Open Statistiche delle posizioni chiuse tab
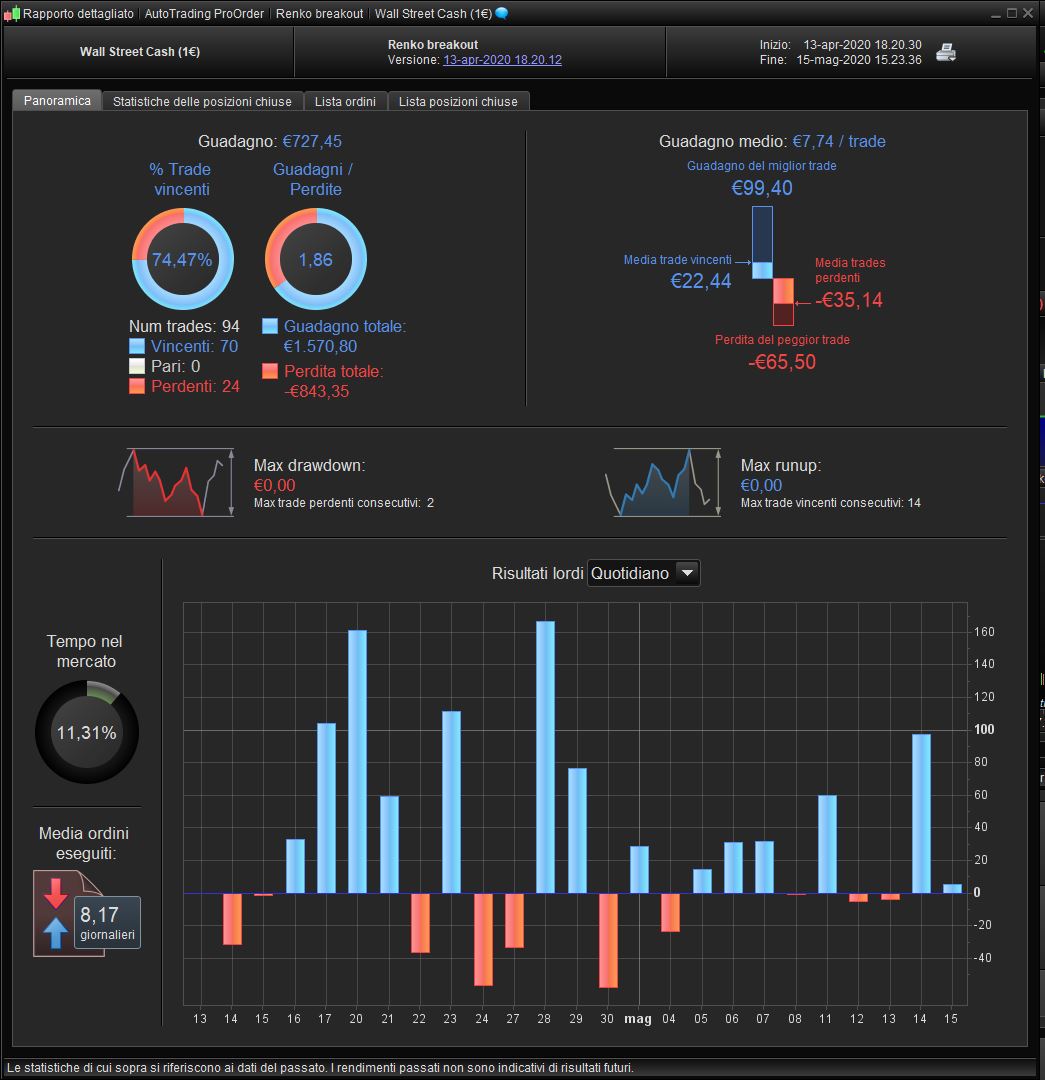This screenshot has height=1080, width=1045. tap(203, 101)
